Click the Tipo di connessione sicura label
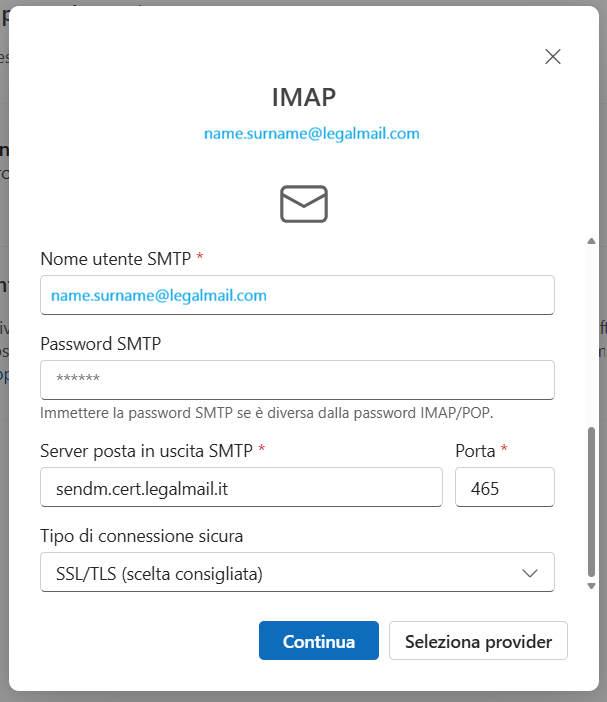Viewport: 607px width, 702px height. tap(142, 536)
